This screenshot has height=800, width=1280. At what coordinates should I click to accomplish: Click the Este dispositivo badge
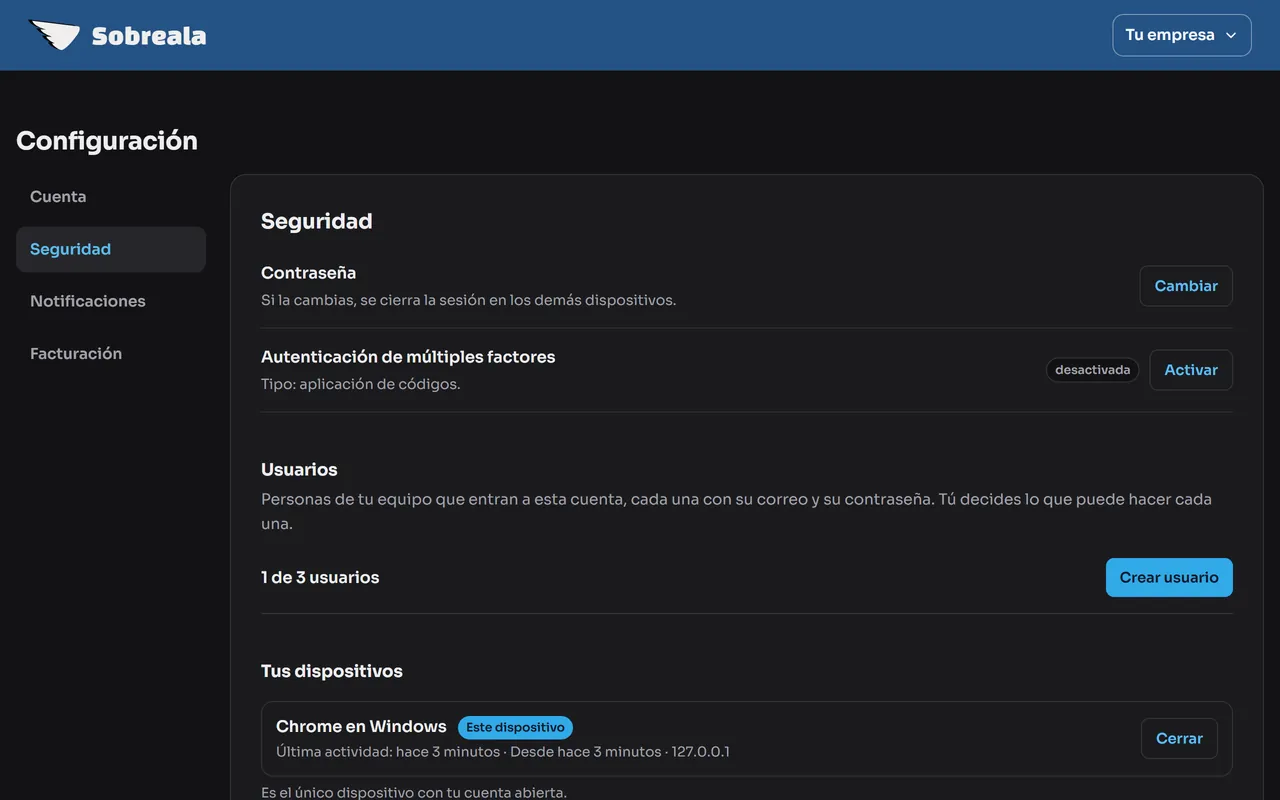tap(515, 727)
